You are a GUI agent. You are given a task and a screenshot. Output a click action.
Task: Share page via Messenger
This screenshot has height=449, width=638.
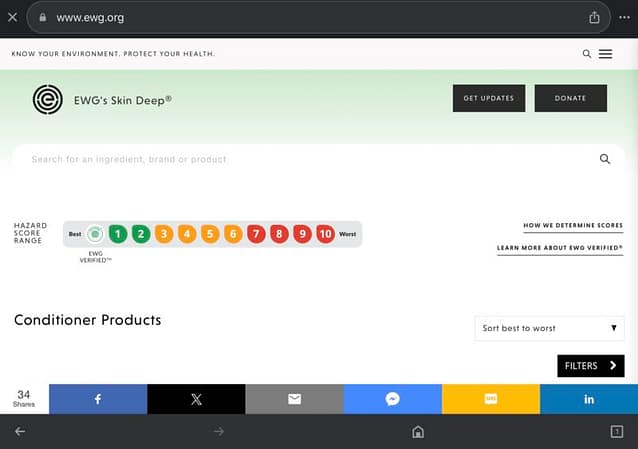[393, 399]
